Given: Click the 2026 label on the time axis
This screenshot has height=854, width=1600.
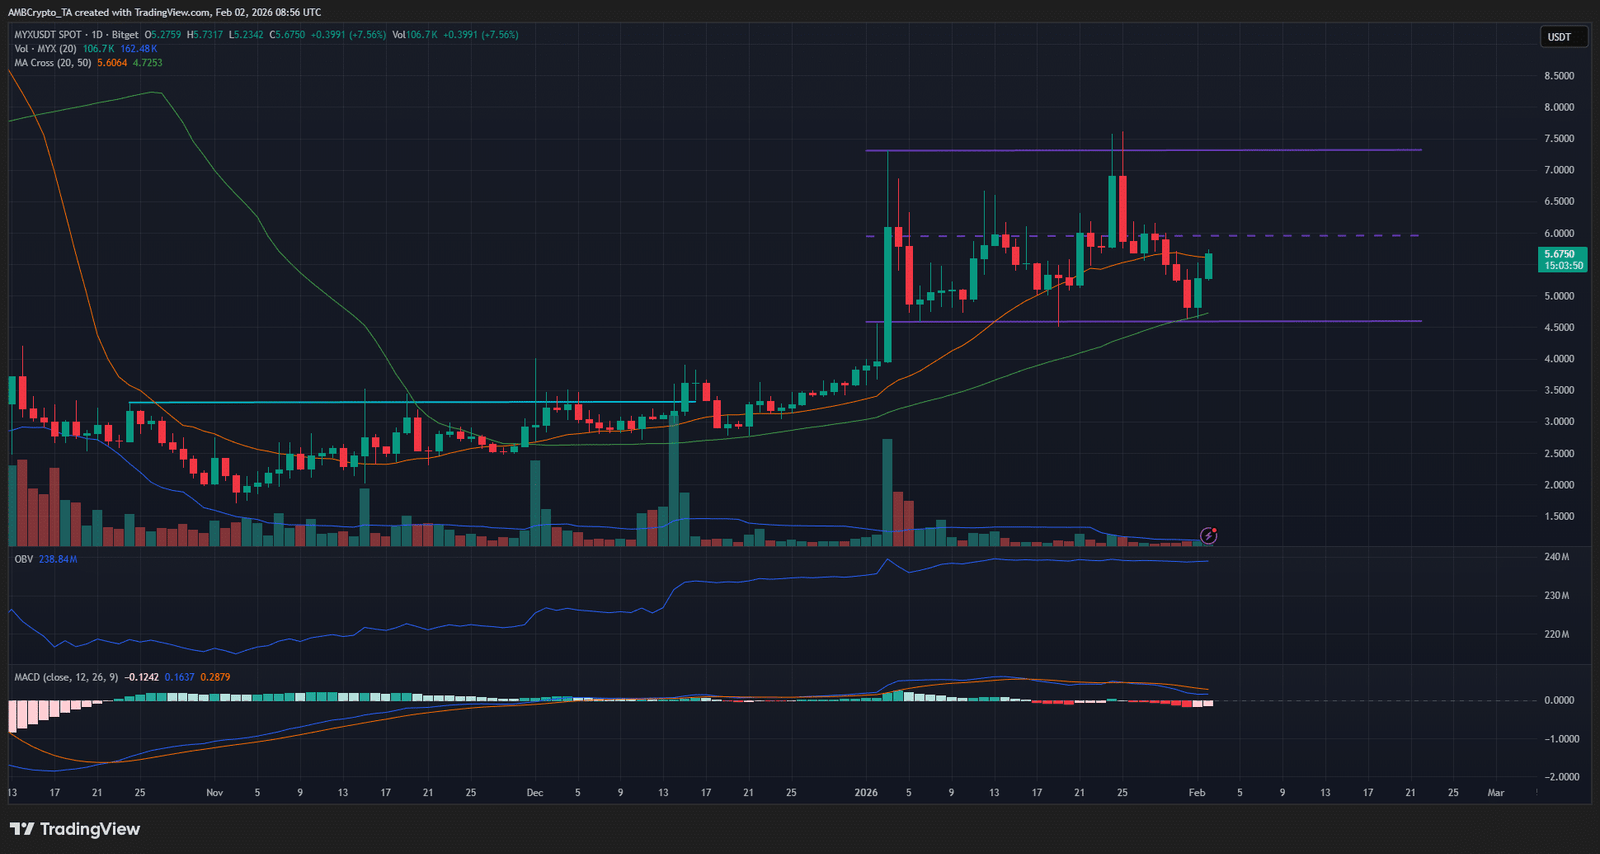Looking at the screenshot, I should click(866, 793).
